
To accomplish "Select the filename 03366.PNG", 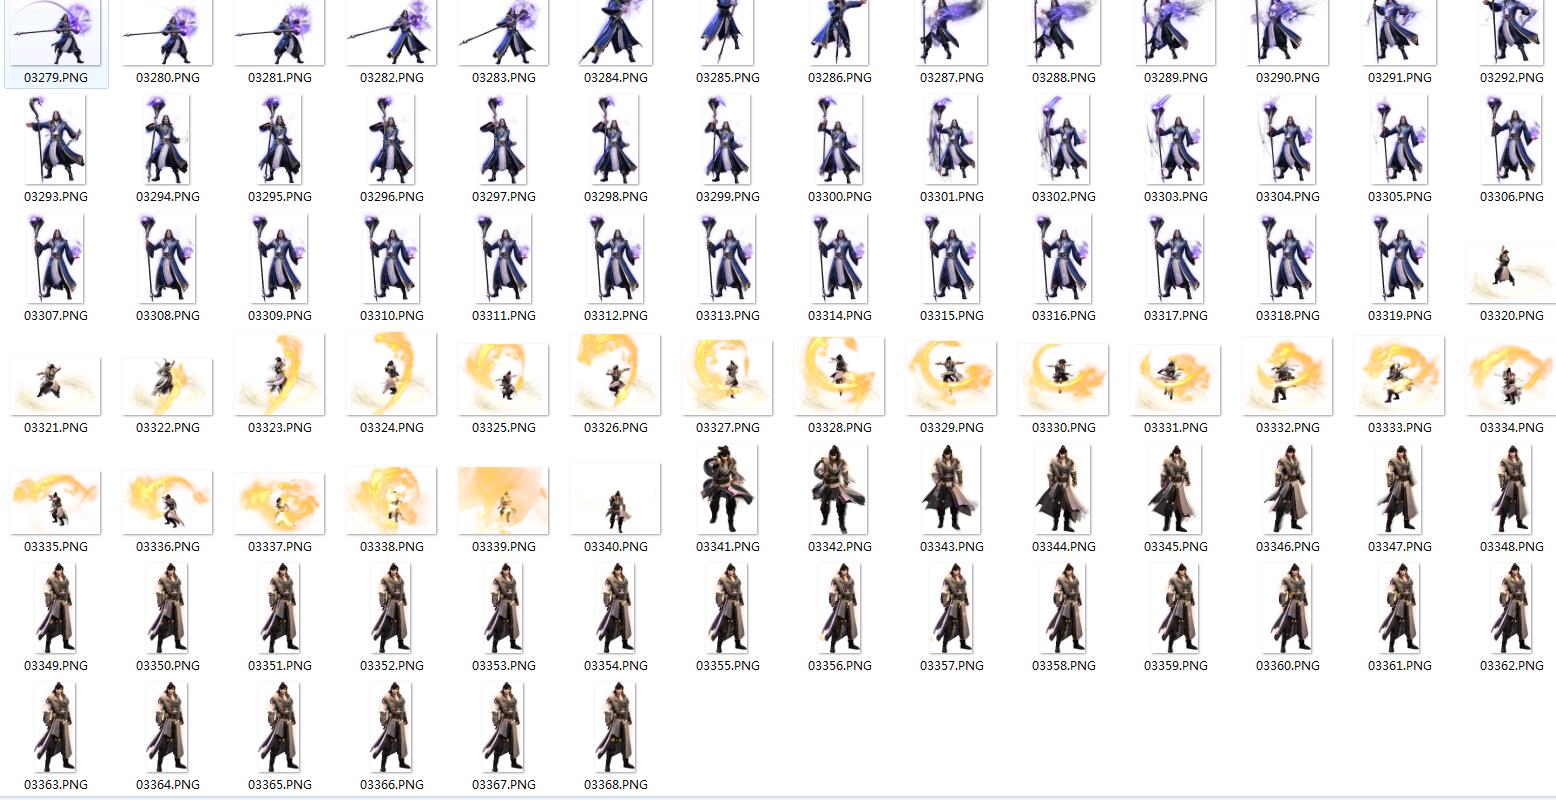I will [392, 784].
